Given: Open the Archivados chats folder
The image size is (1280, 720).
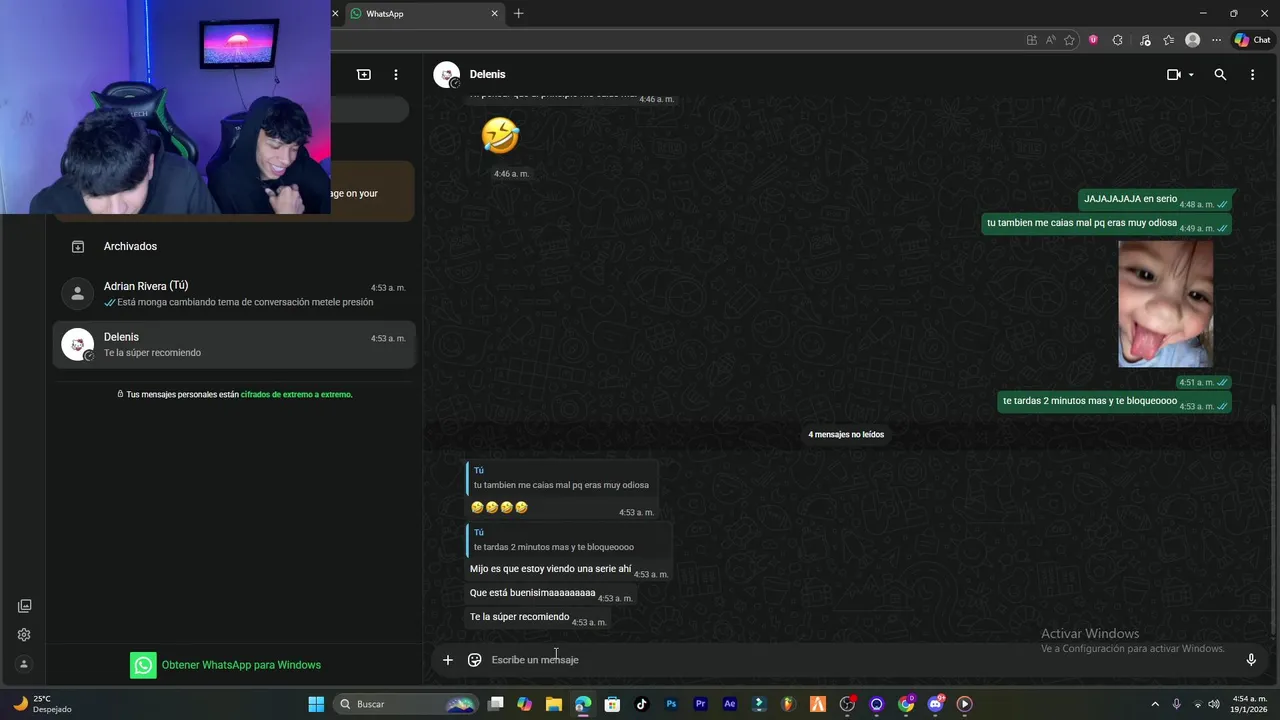Looking at the screenshot, I should click(234, 246).
